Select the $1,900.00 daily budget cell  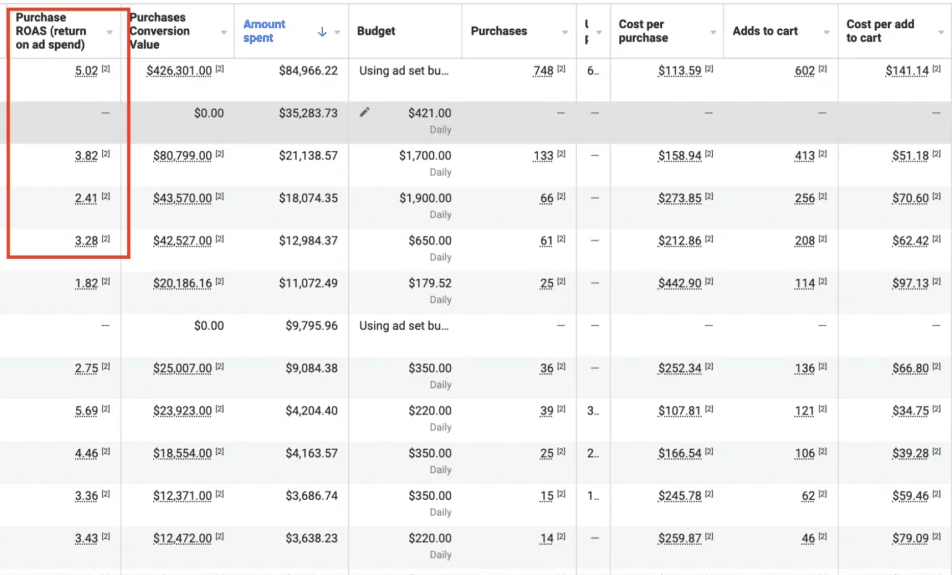[x=425, y=198]
